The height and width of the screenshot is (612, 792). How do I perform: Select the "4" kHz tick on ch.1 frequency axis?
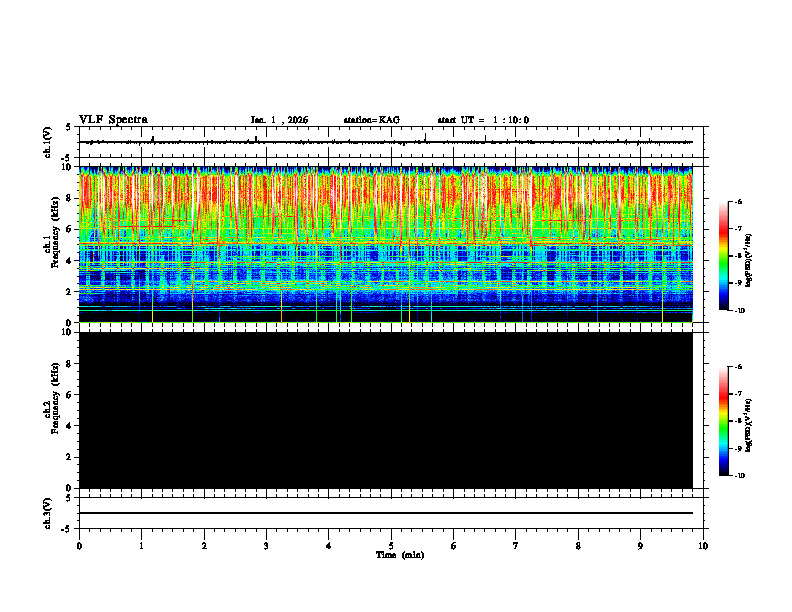click(x=70, y=261)
